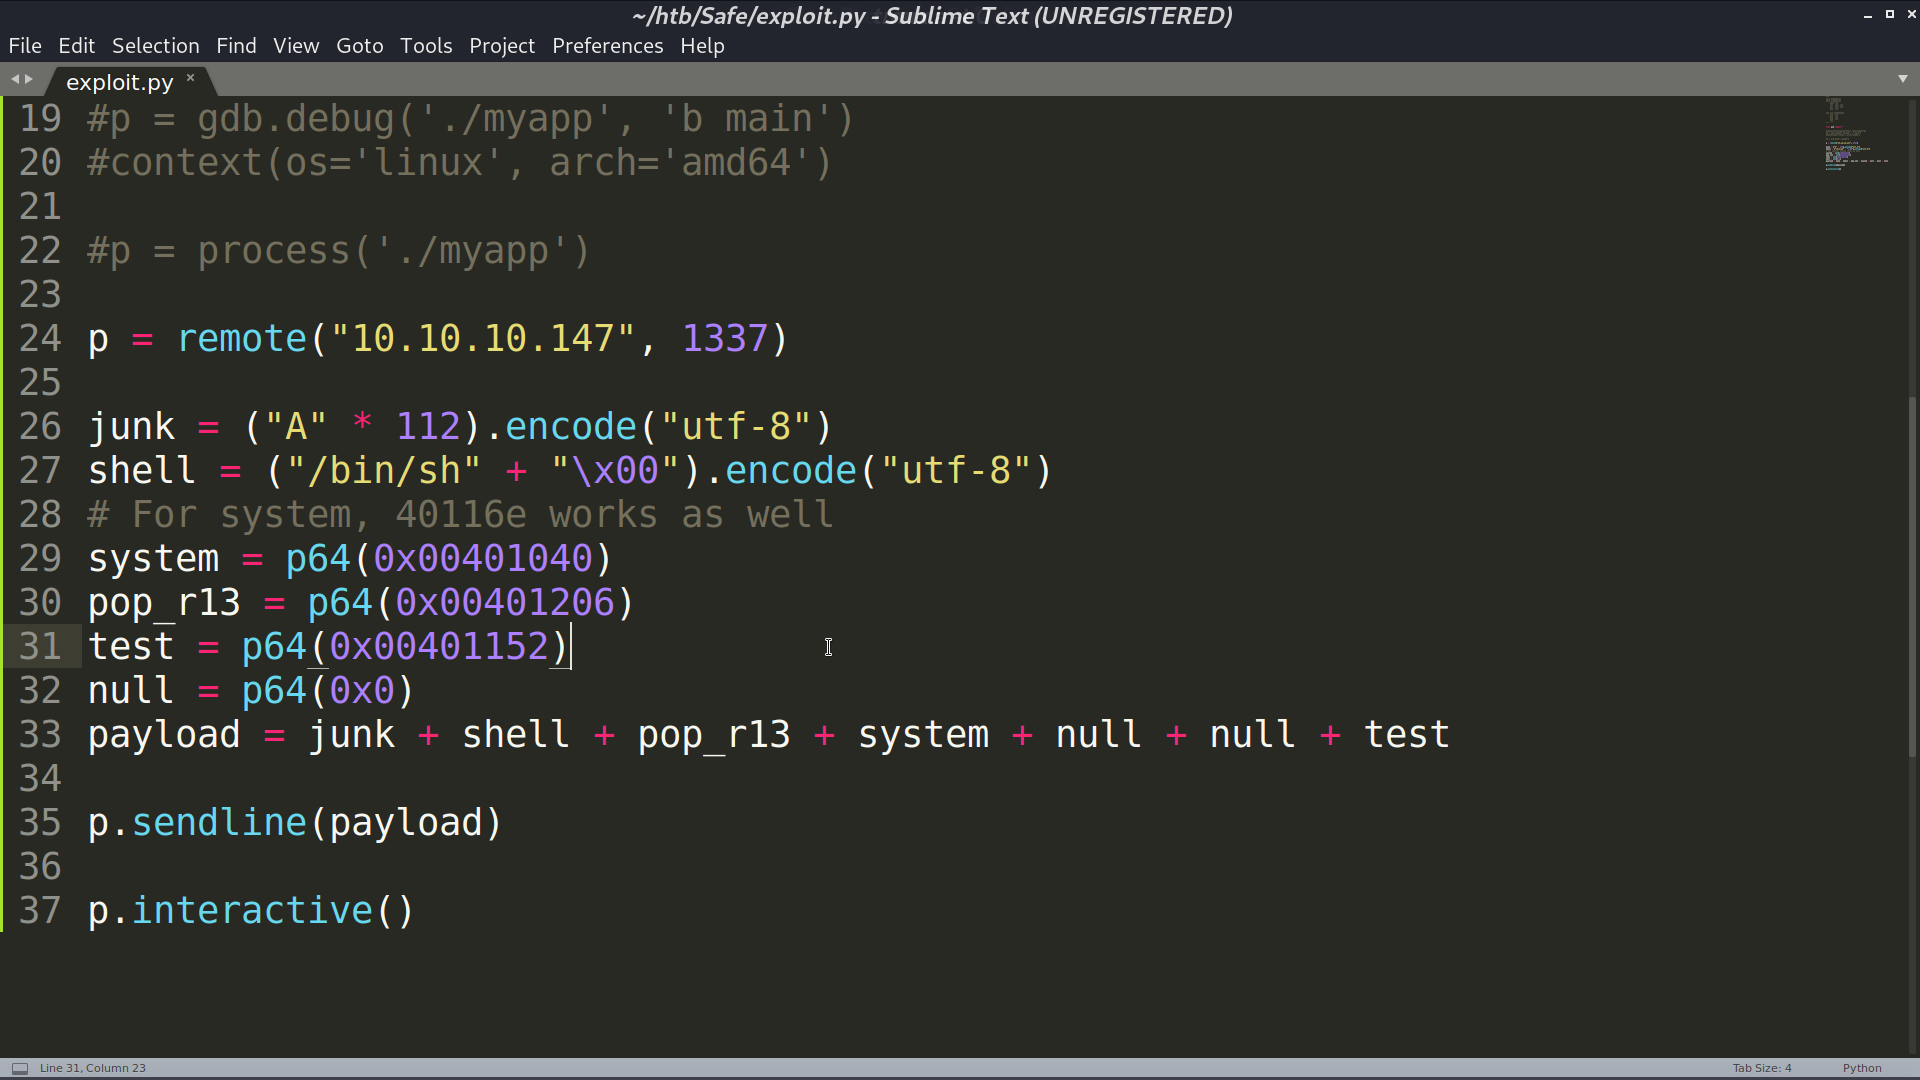This screenshot has height=1080, width=1920.
Task: Open the Project menu
Action: click(x=502, y=46)
